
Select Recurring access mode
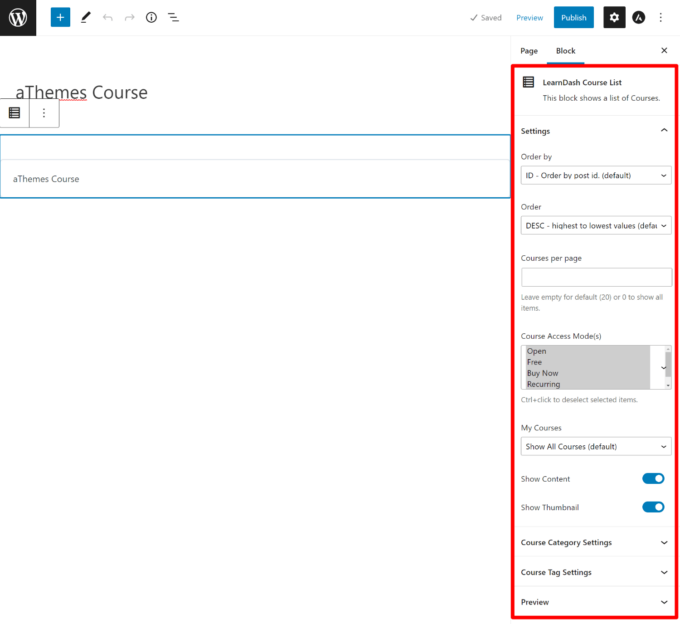click(x=588, y=384)
